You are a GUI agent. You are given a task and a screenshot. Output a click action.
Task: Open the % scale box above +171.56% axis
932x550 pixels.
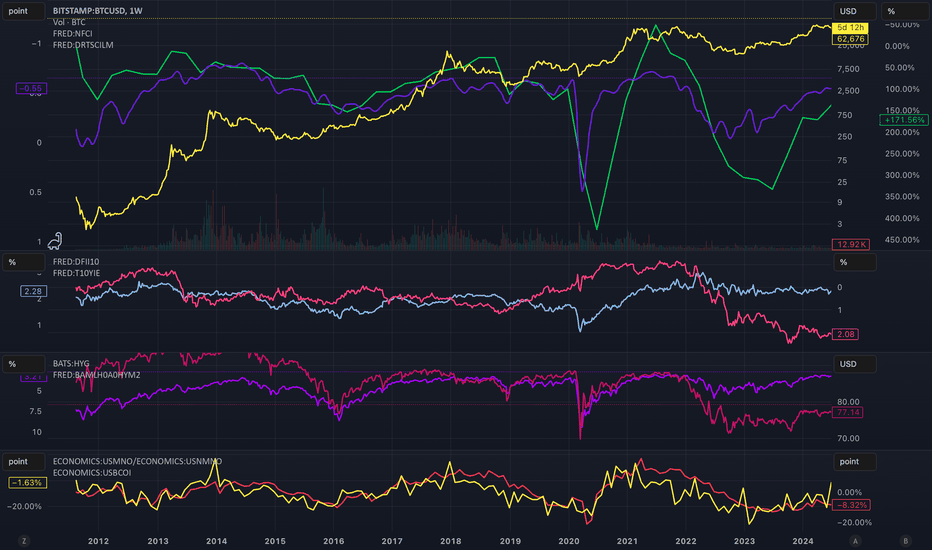click(x=906, y=11)
